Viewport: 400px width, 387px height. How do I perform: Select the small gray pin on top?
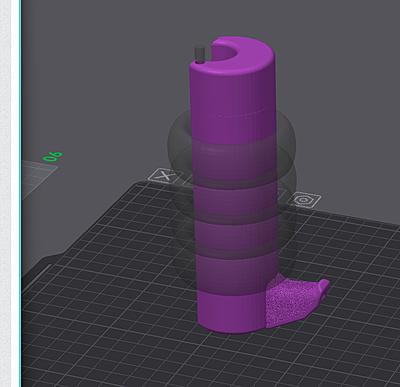coord(199,53)
